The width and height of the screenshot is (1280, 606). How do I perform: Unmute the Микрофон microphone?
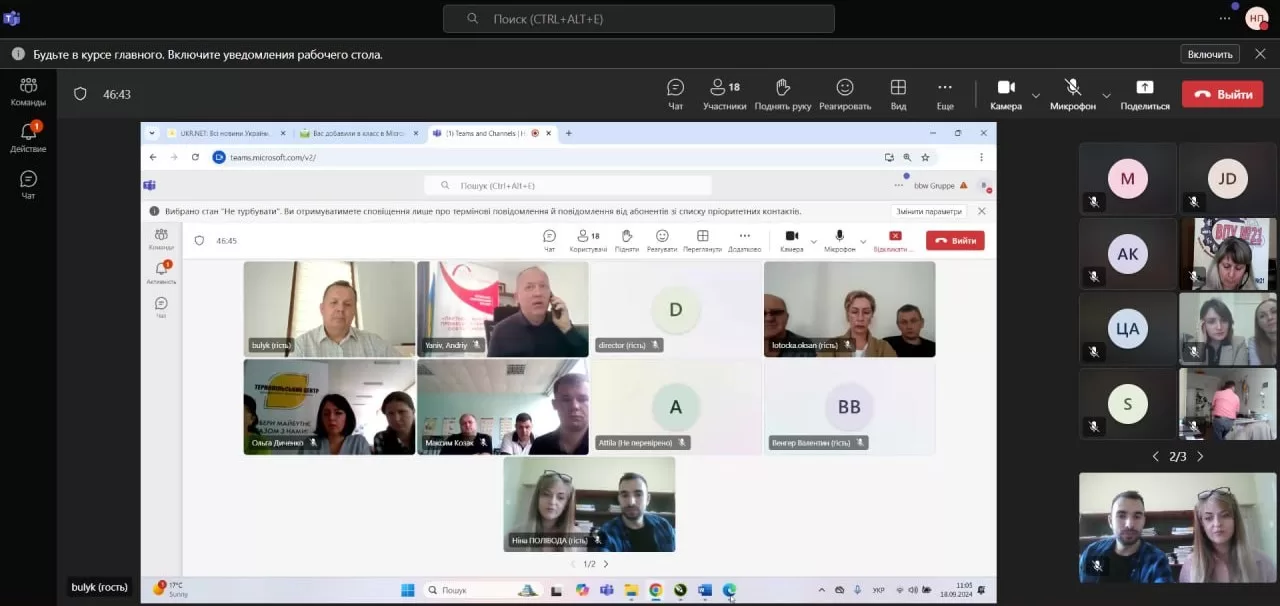click(1073, 94)
